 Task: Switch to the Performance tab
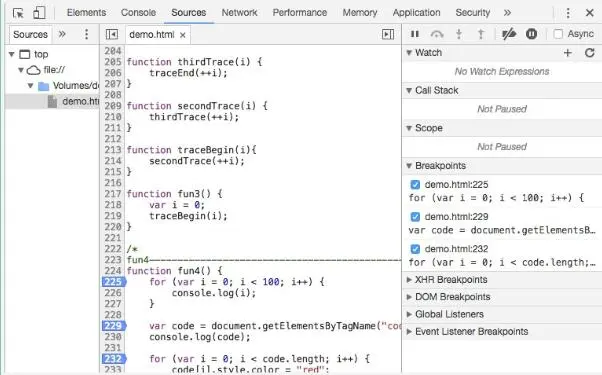(299, 13)
